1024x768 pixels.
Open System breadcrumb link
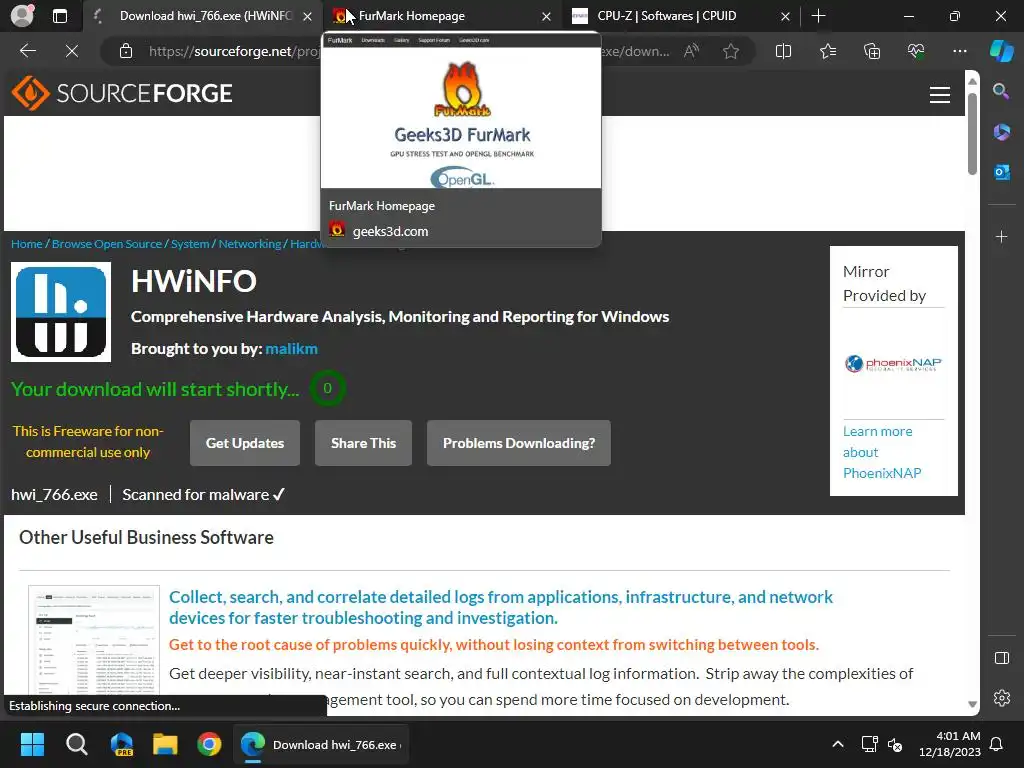point(190,244)
